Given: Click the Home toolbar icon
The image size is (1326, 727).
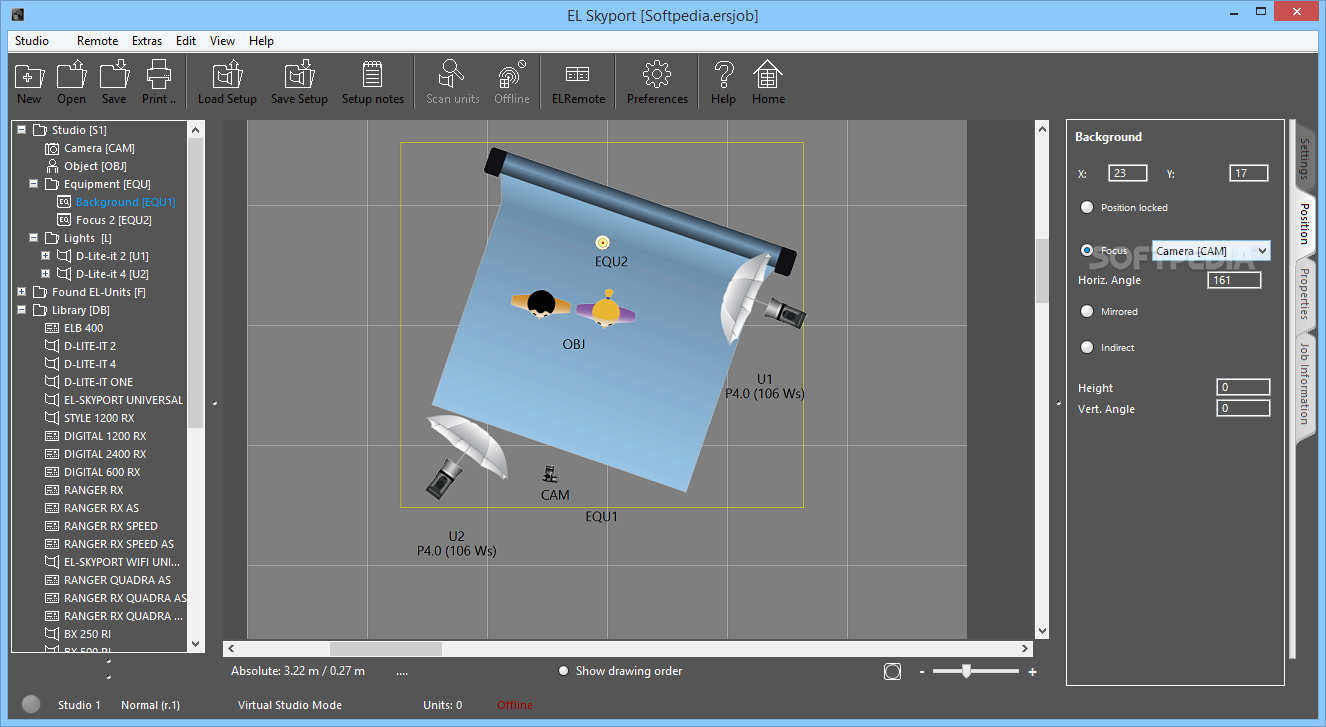Looking at the screenshot, I should point(768,82).
